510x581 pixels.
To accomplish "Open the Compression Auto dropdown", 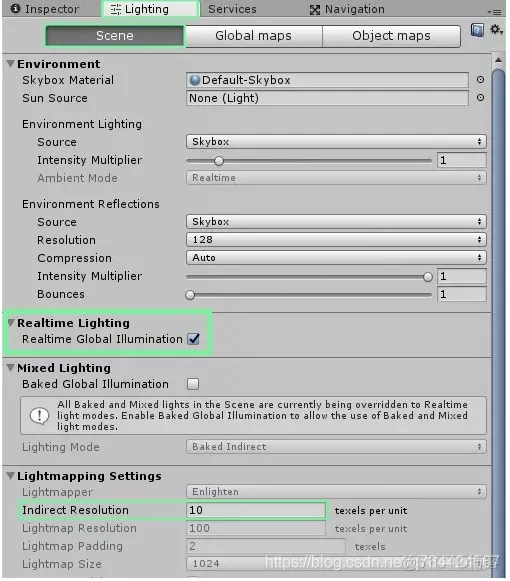I will [336, 258].
